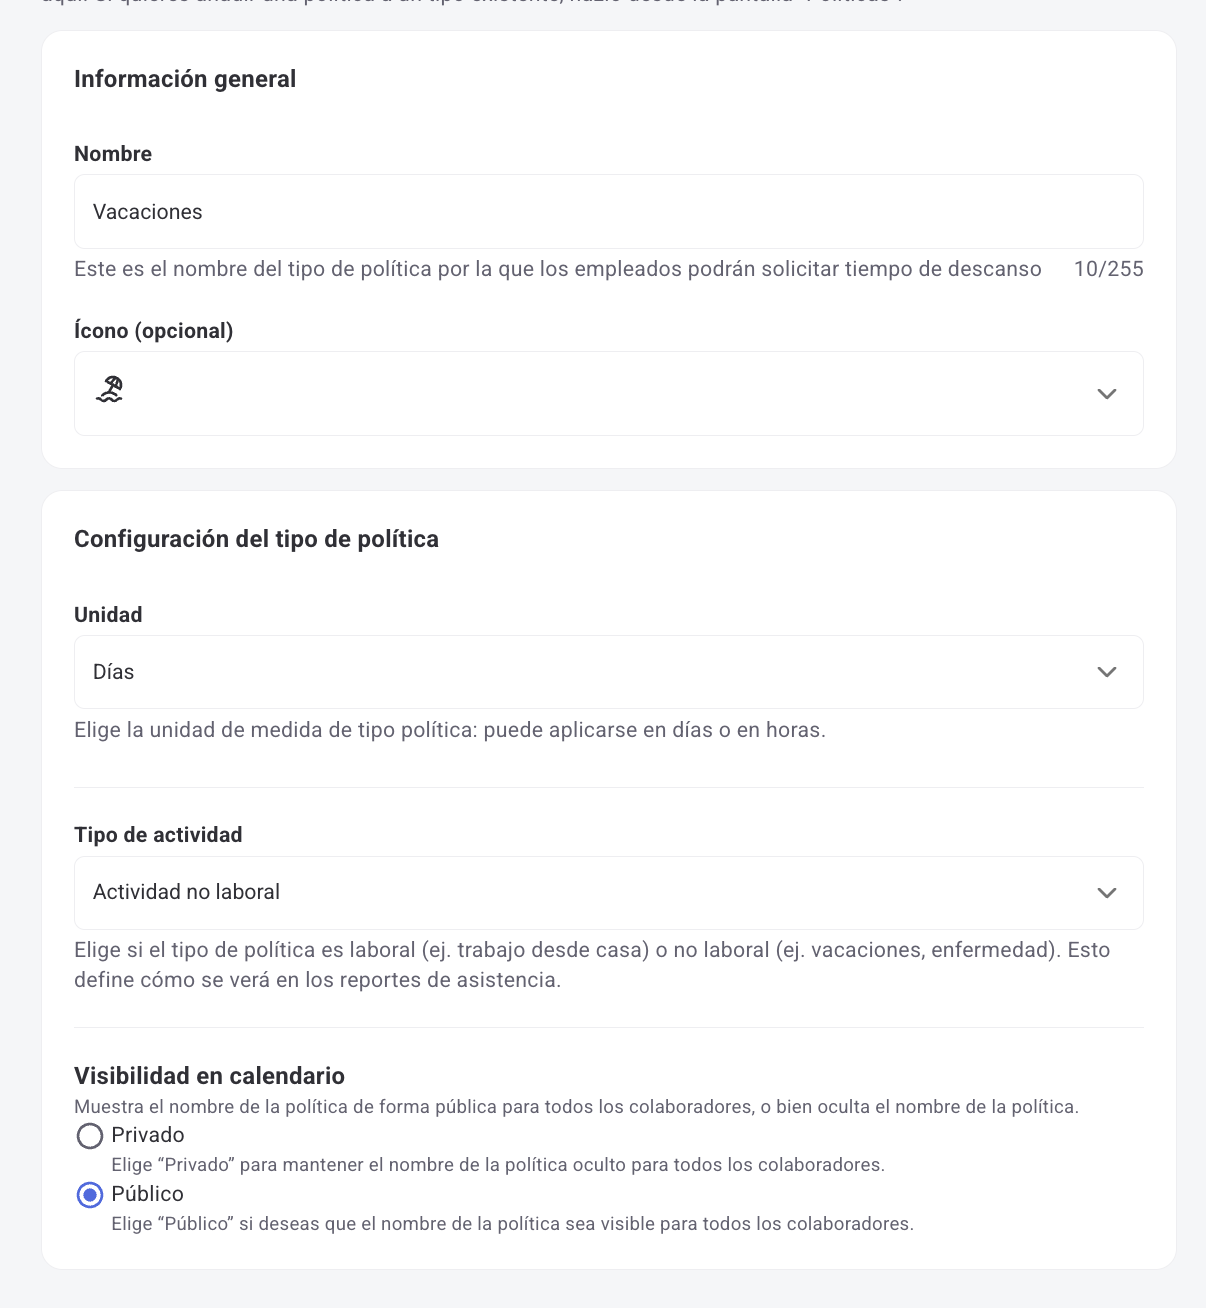Viewport: 1206px width, 1308px height.
Task: Click the Privado helper description text
Action: (498, 1165)
